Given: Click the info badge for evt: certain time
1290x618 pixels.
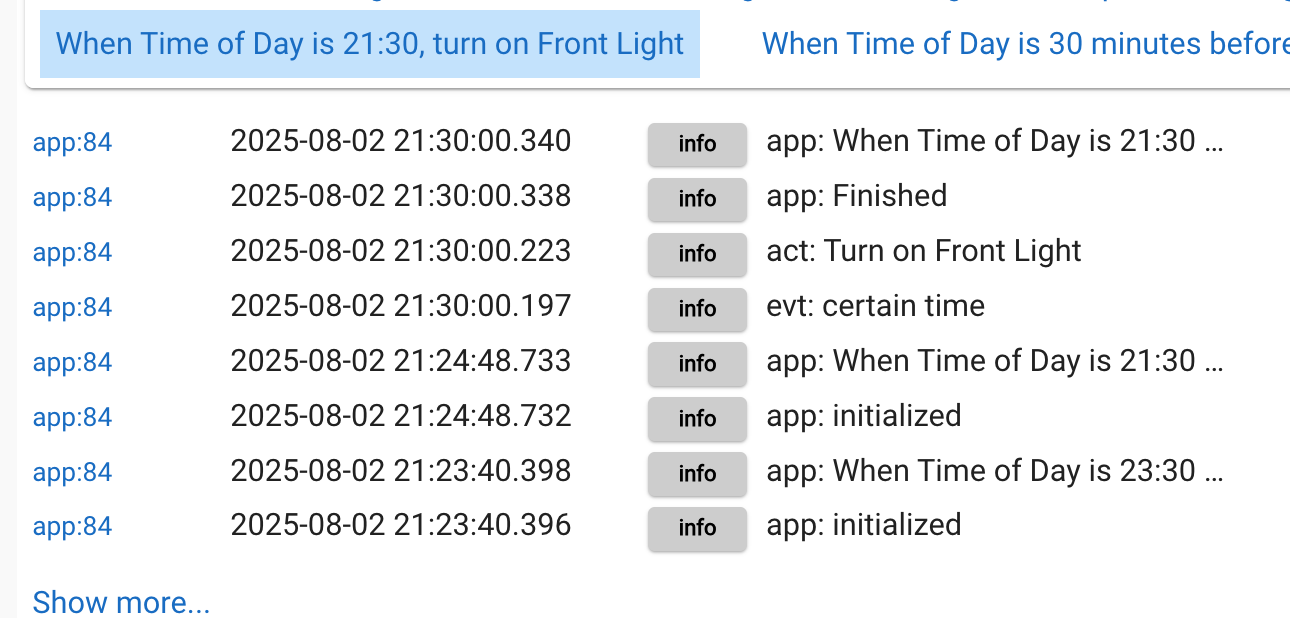Looking at the screenshot, I should [697, 309].
